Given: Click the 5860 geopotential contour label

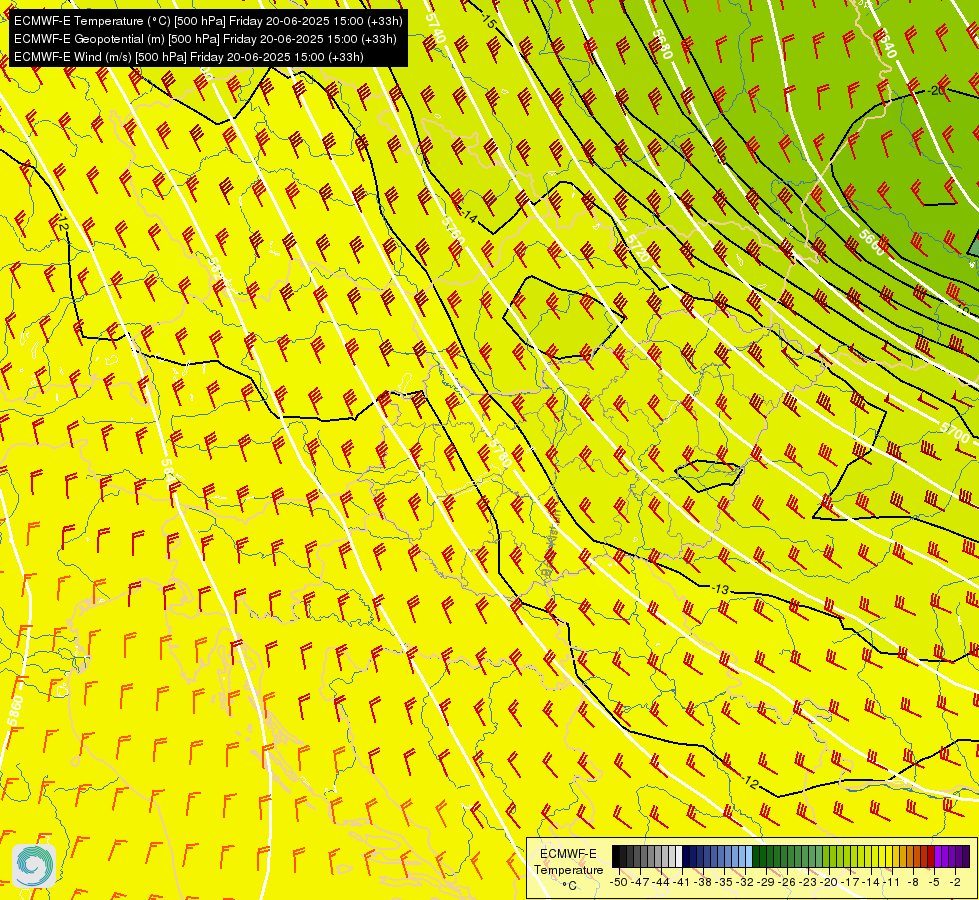Looking at the screenshot, I should [16, 711].
